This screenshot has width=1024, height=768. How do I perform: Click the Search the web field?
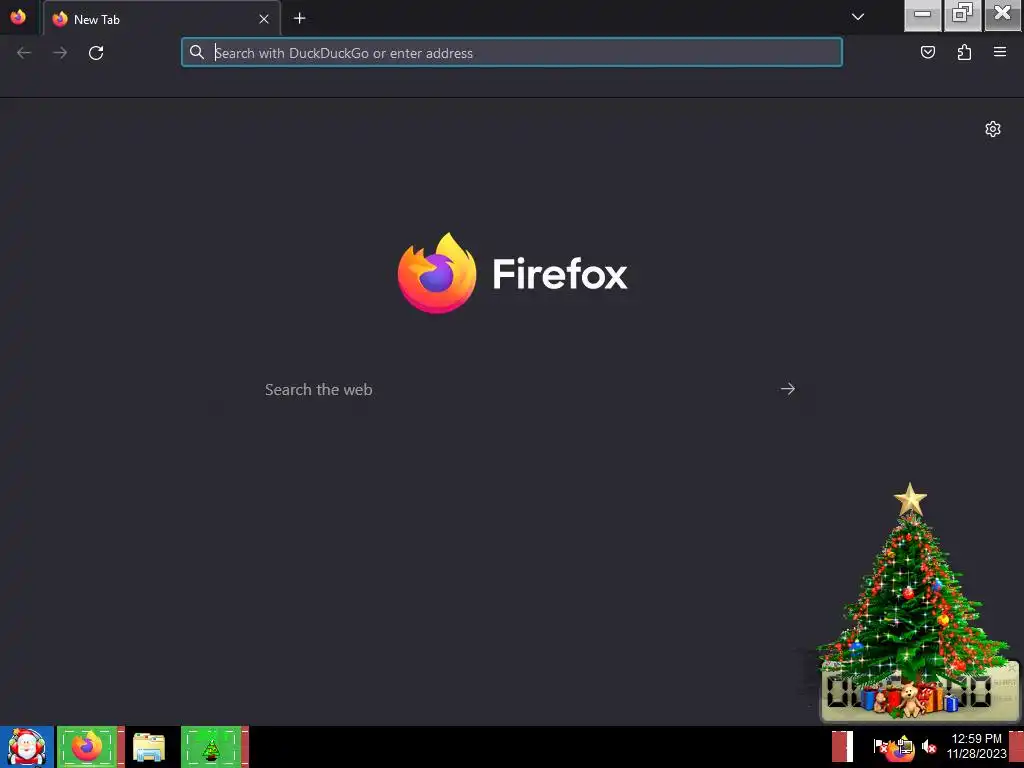(512, 389)
